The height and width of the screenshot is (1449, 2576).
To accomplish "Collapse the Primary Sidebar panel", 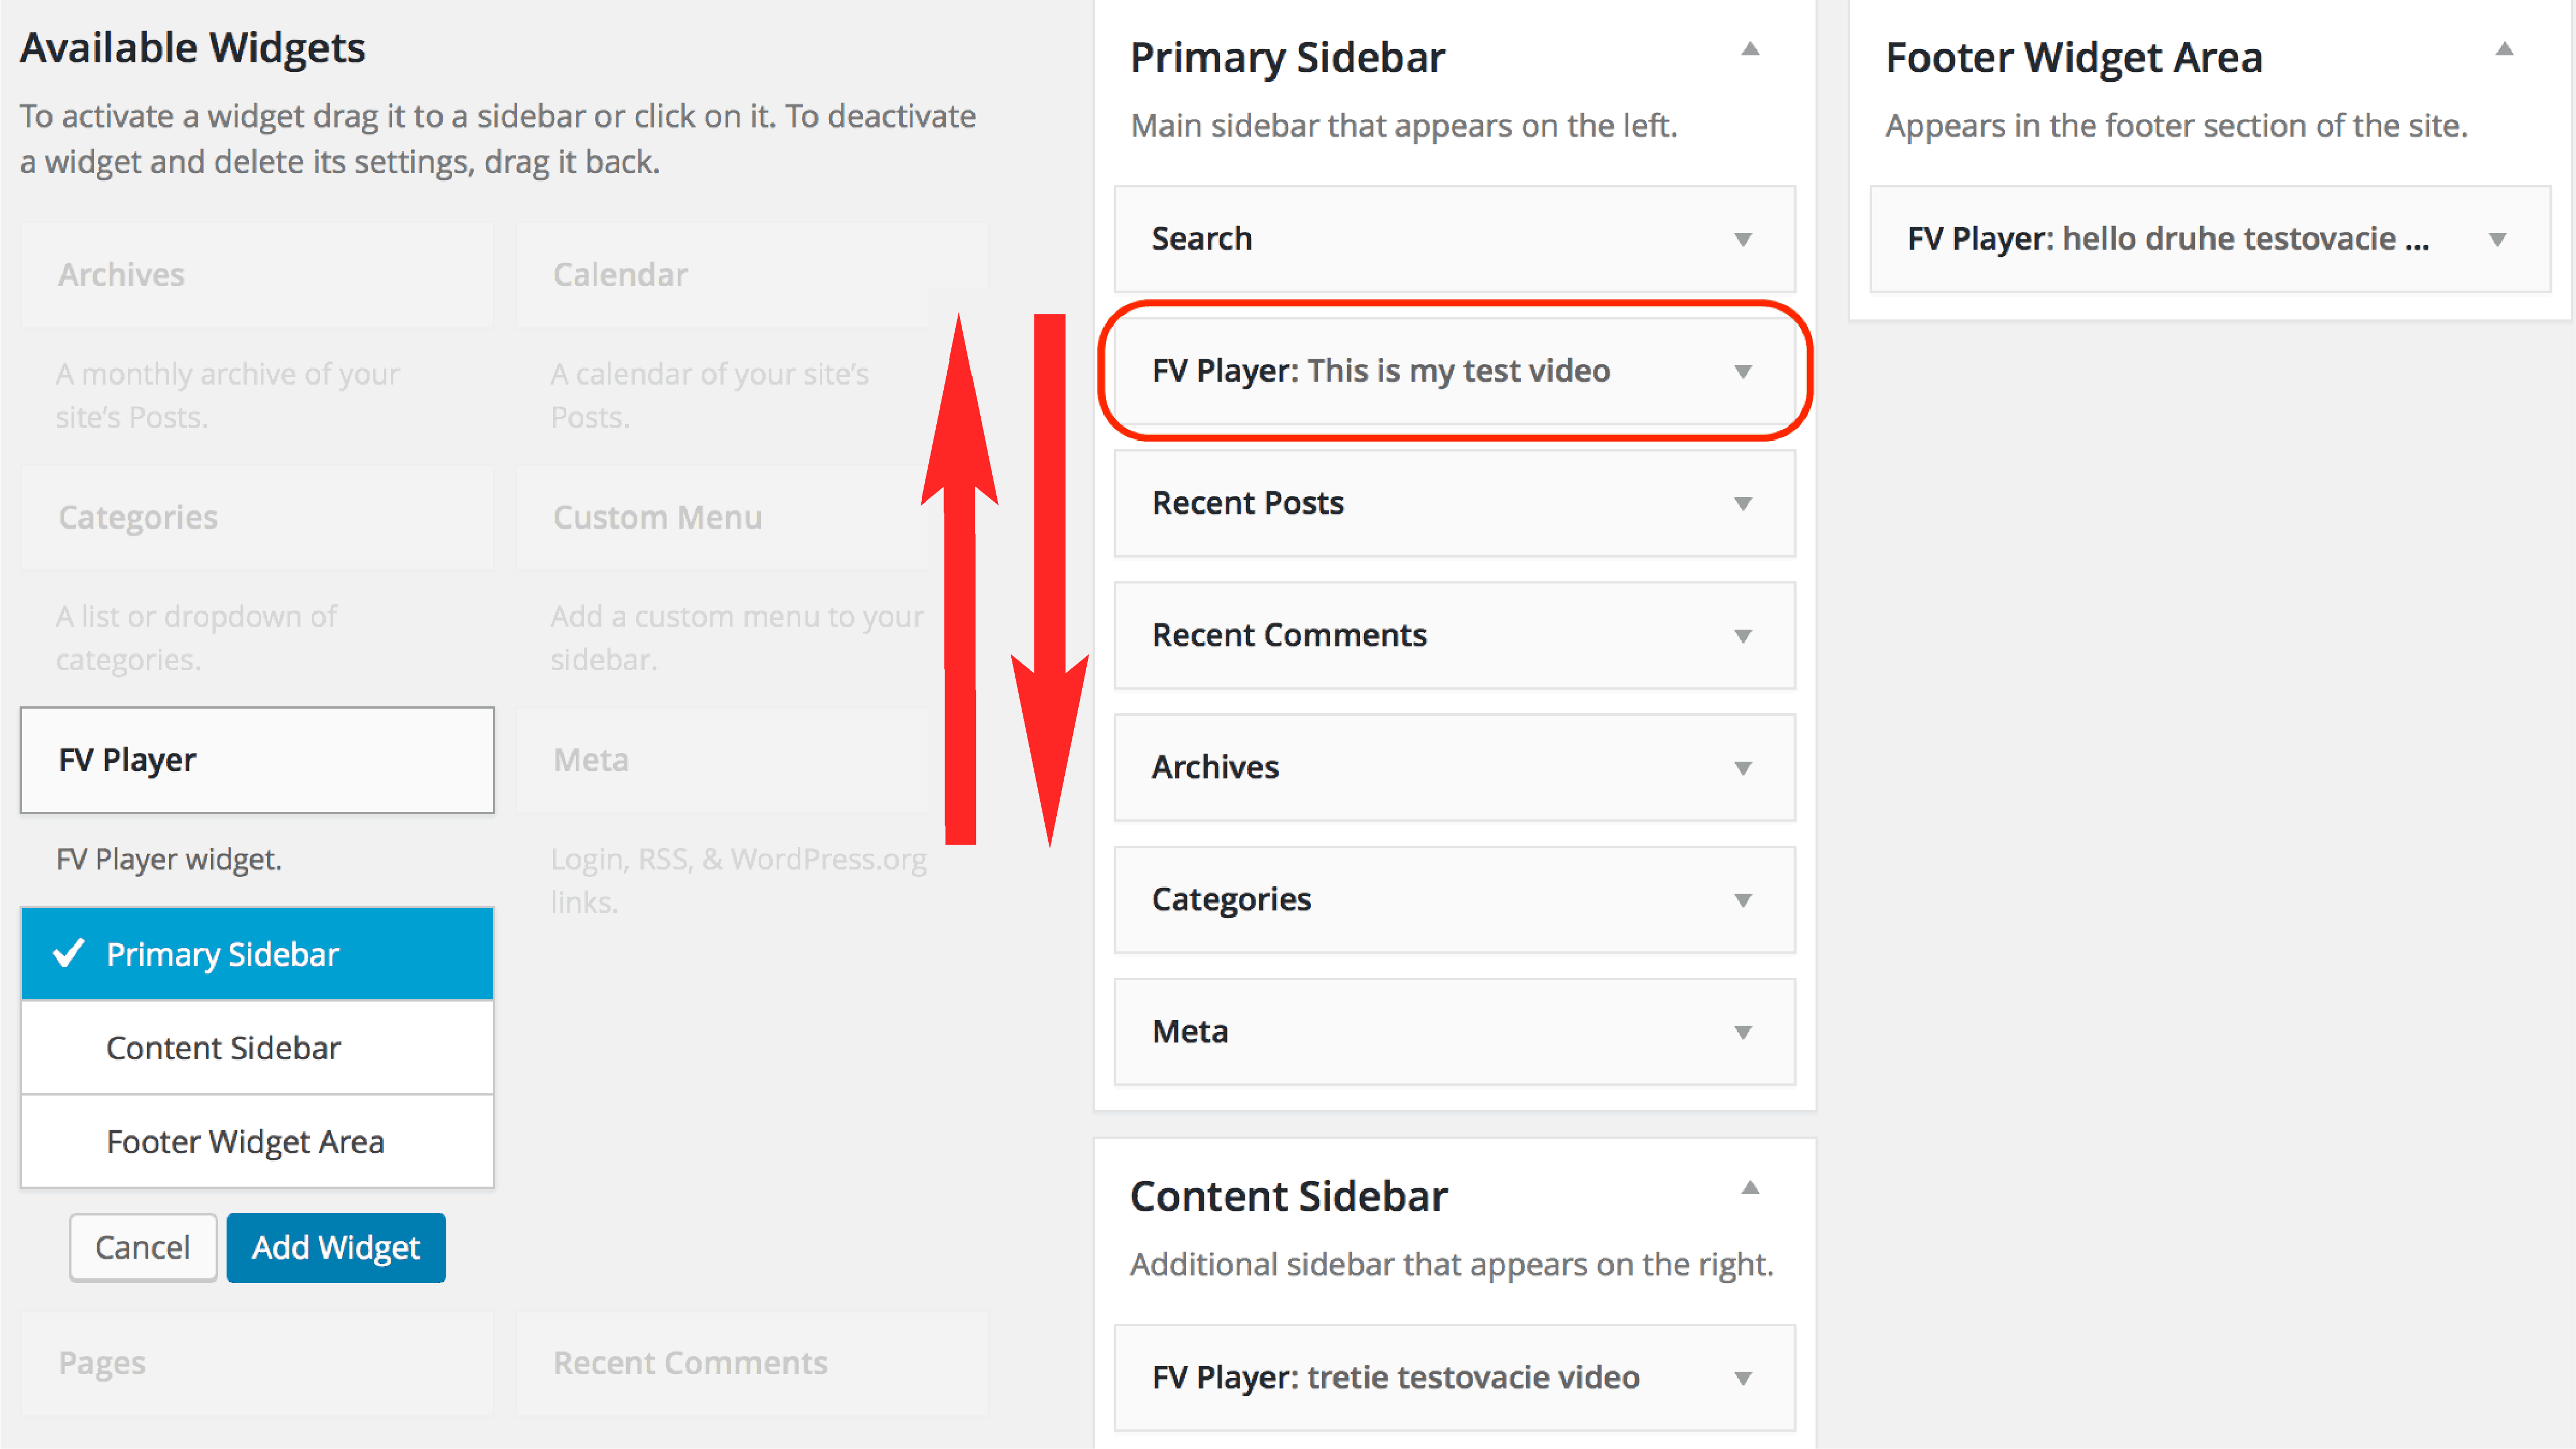I will point(1749,48).
